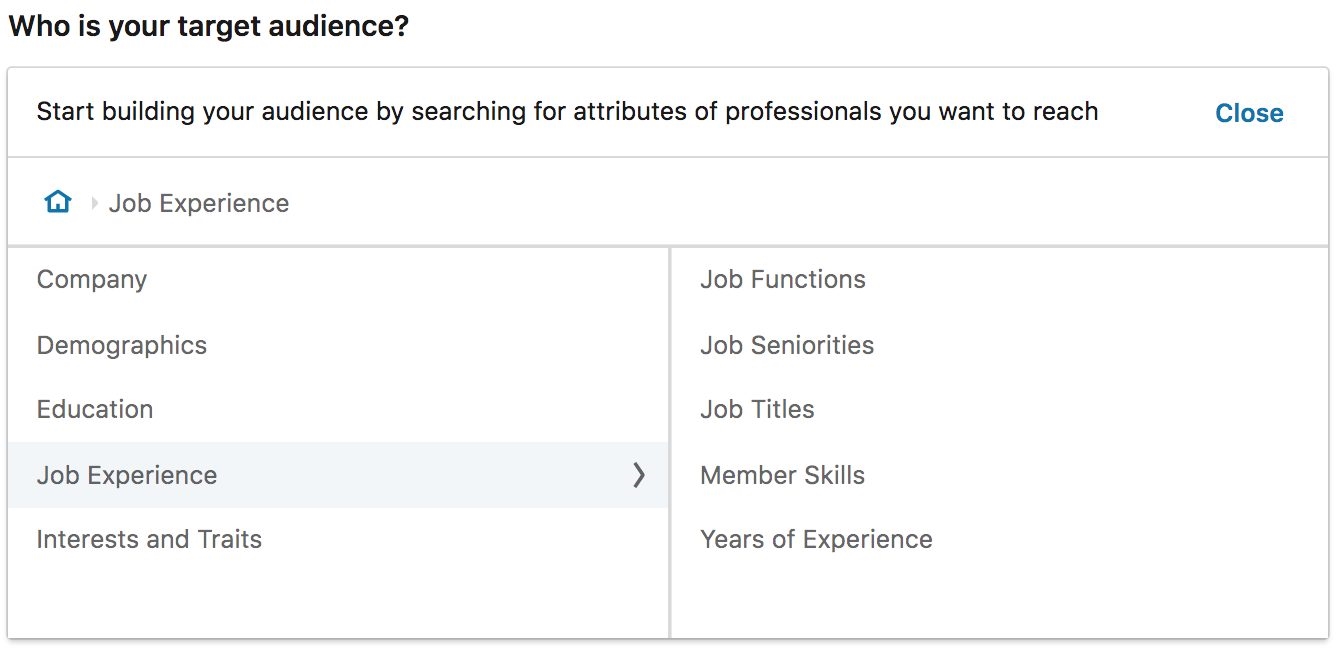
Task: Select Job Seniorities from the submenu
Action: click(787, 345)
